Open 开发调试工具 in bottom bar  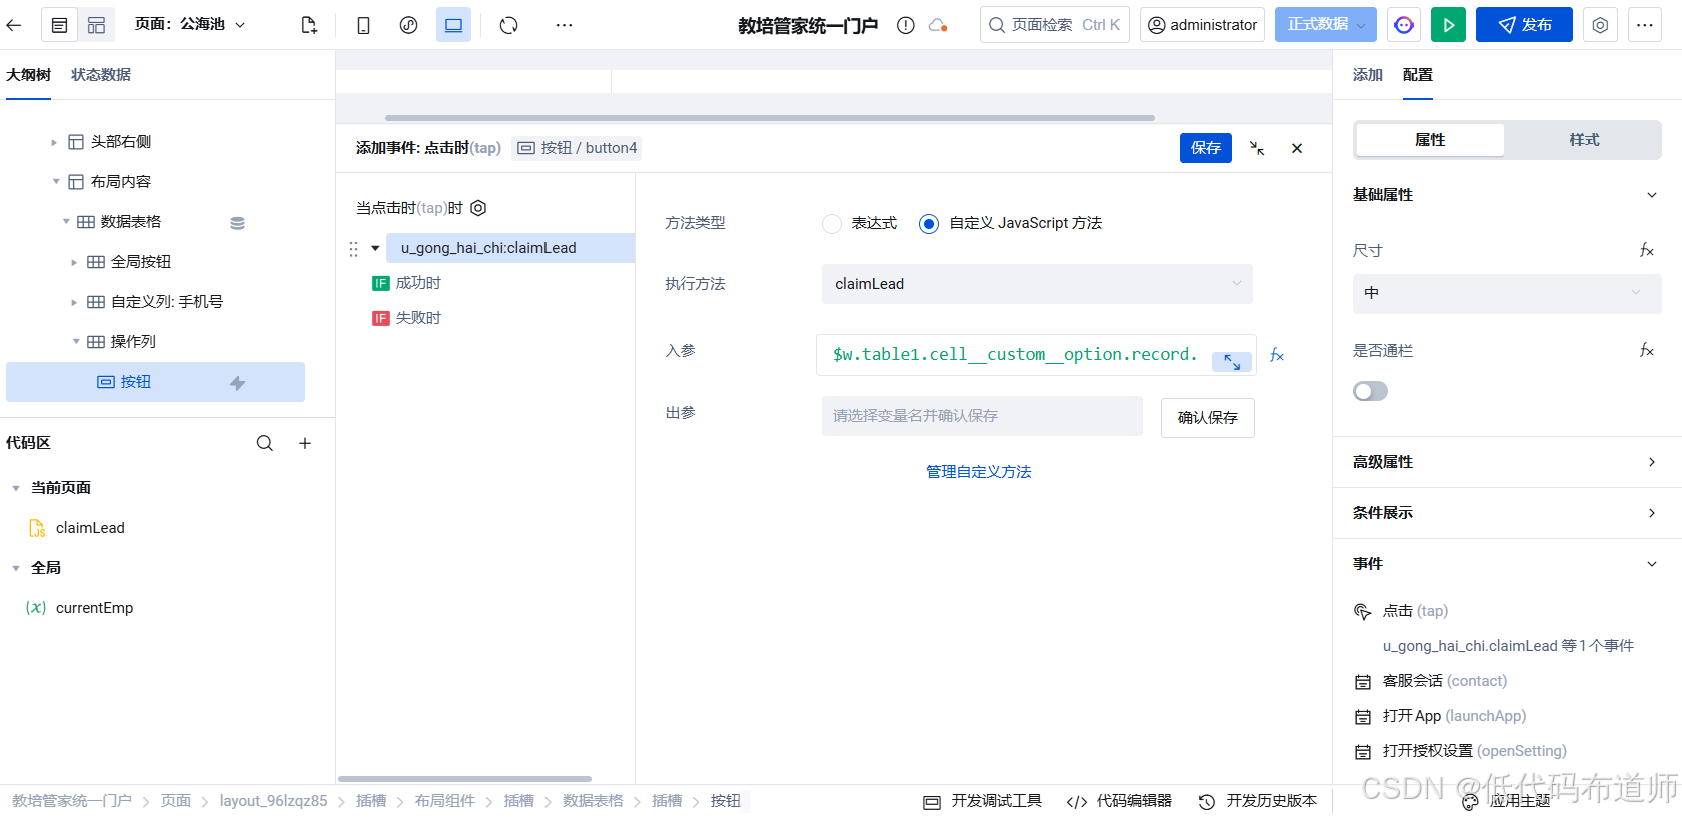(x=984, y=801)
